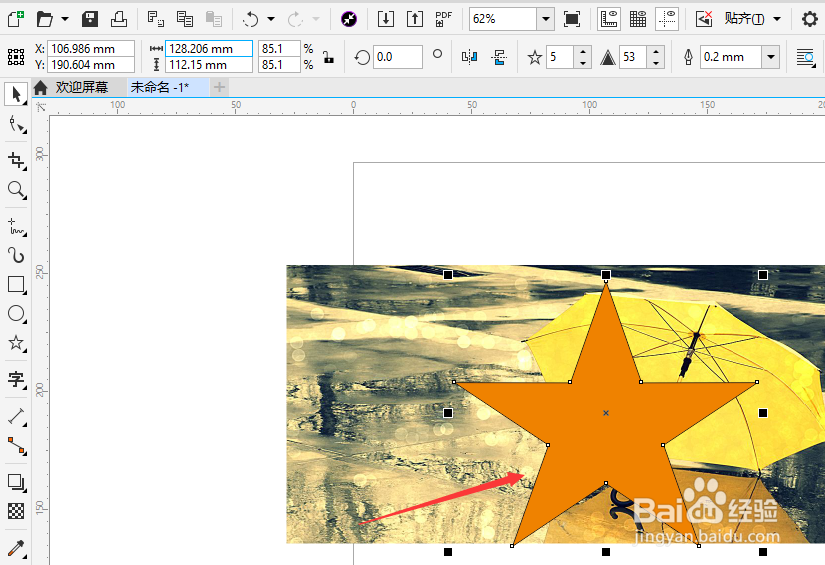
Task: Select the Shape edit tool
Action: [16, 125]
